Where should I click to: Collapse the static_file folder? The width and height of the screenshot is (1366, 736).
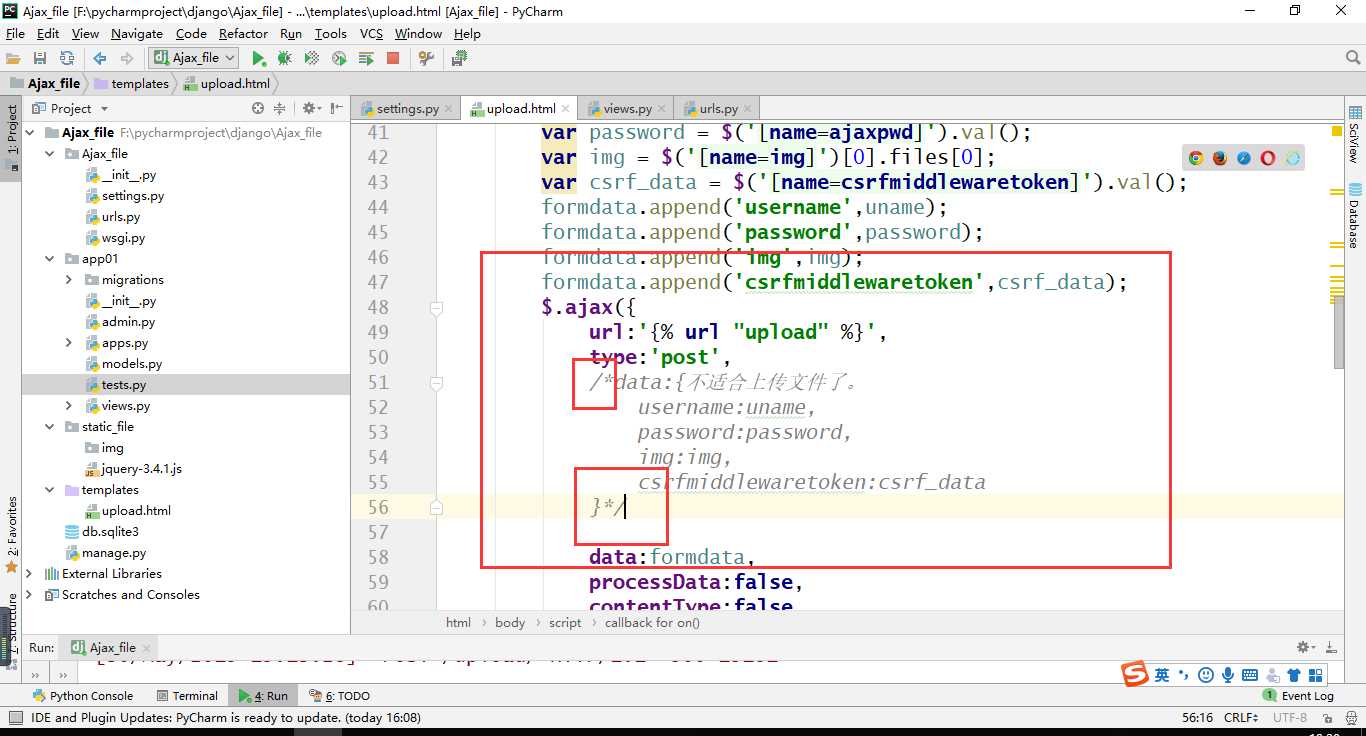[50, 427]
